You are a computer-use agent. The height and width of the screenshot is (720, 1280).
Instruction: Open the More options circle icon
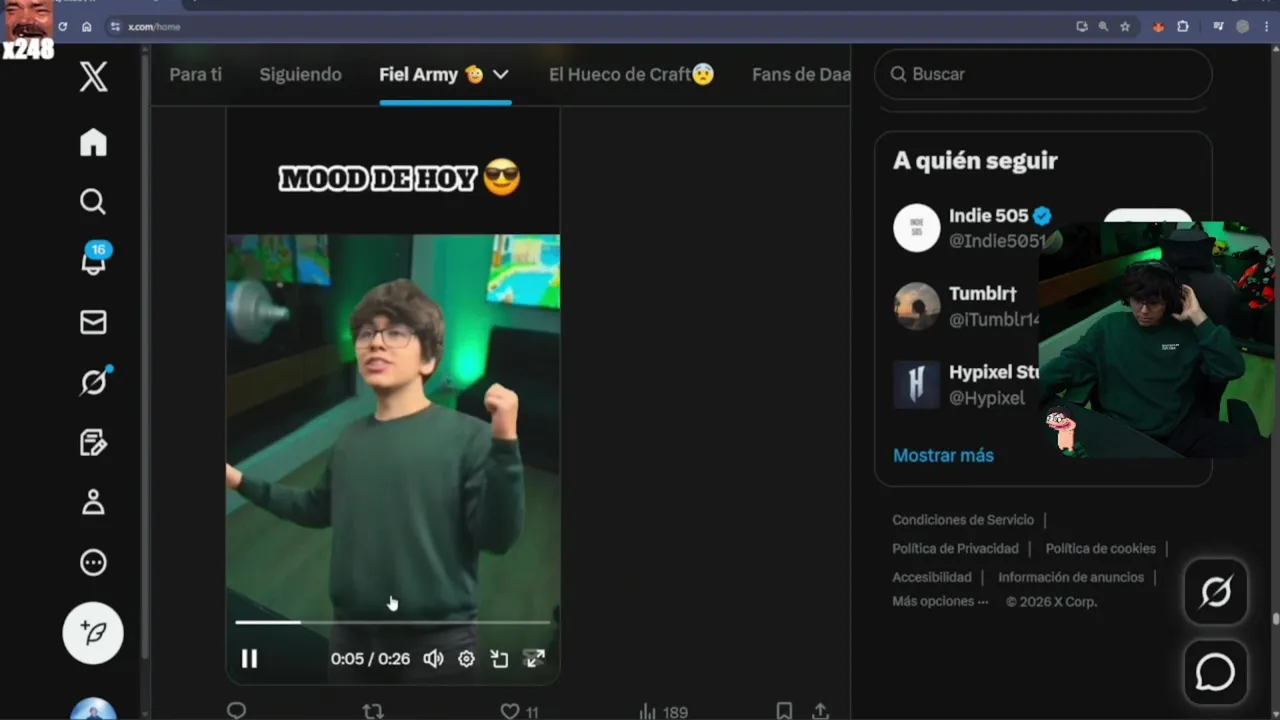pyautogui.click(x=93, y=563)
